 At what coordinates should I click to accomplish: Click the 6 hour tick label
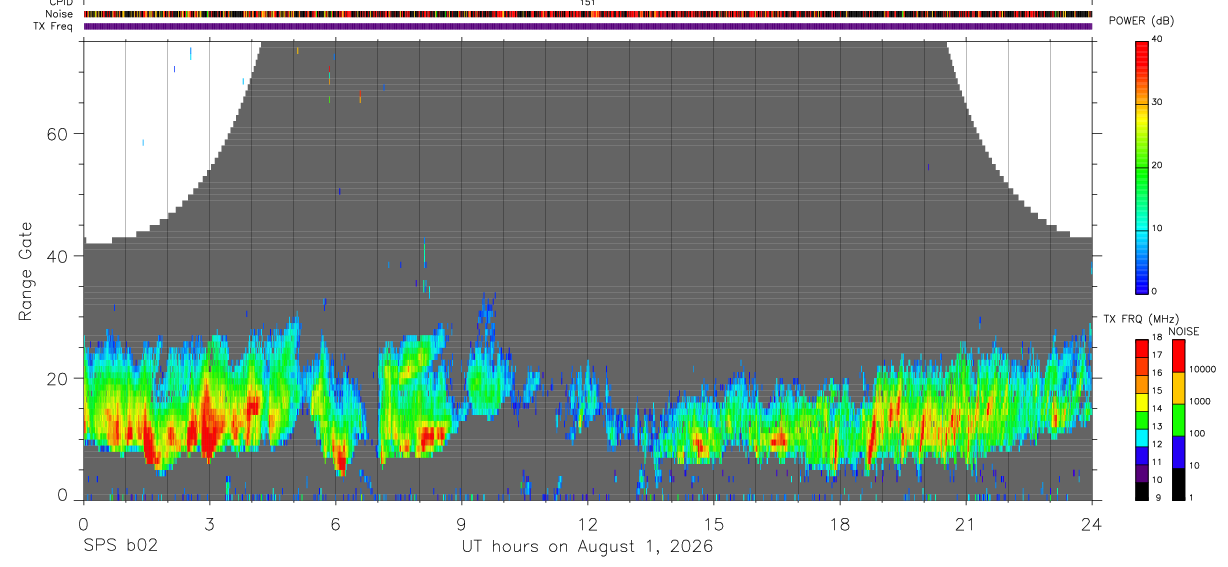(335, 524)
